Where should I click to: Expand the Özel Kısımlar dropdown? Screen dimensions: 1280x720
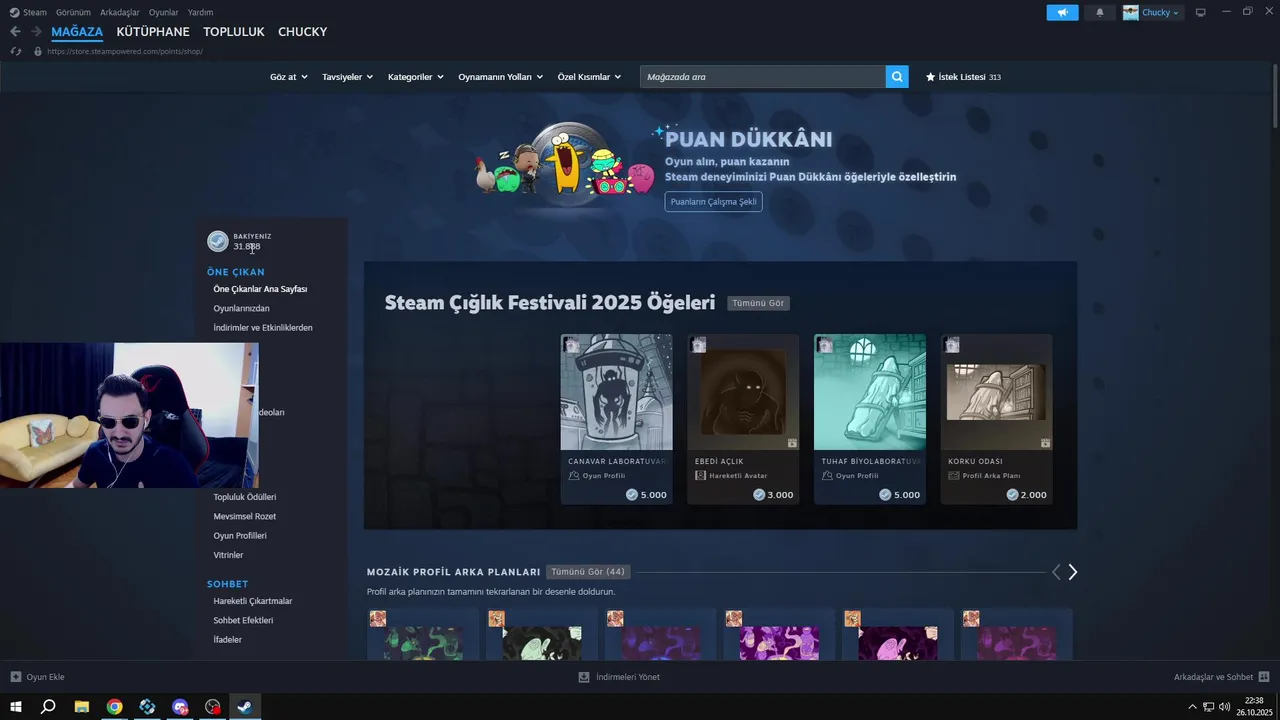(x=589, y=77)
